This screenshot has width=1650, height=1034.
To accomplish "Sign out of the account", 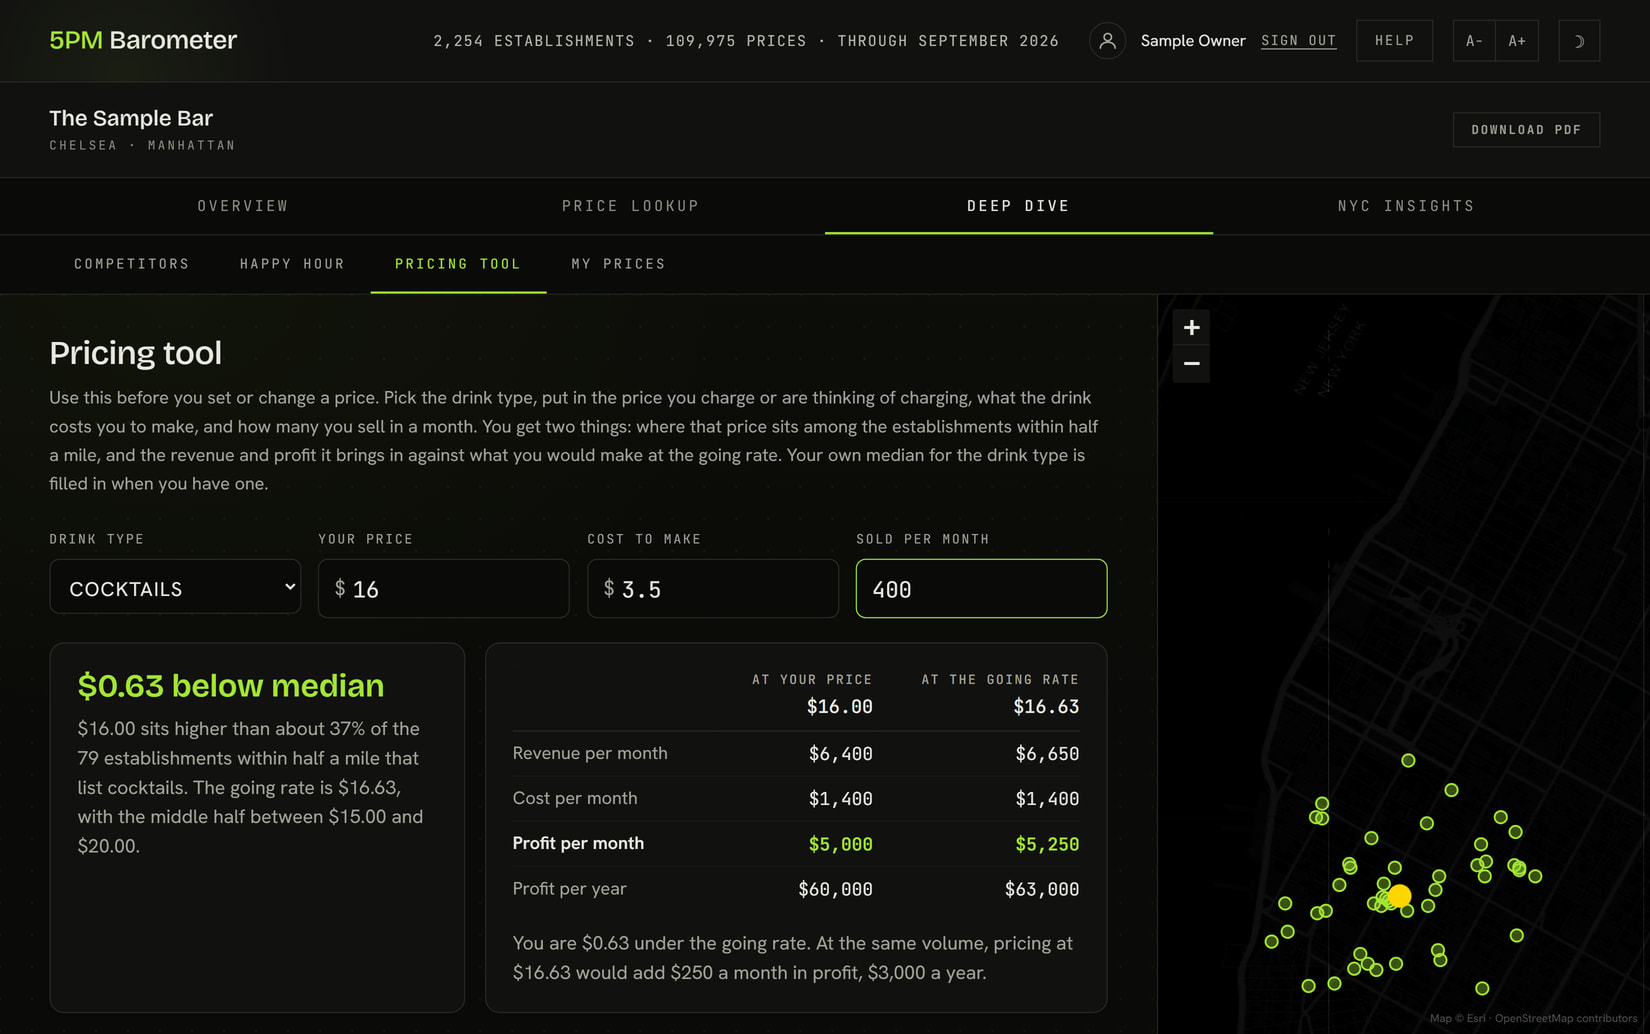I will click(x=1298, y=41).
